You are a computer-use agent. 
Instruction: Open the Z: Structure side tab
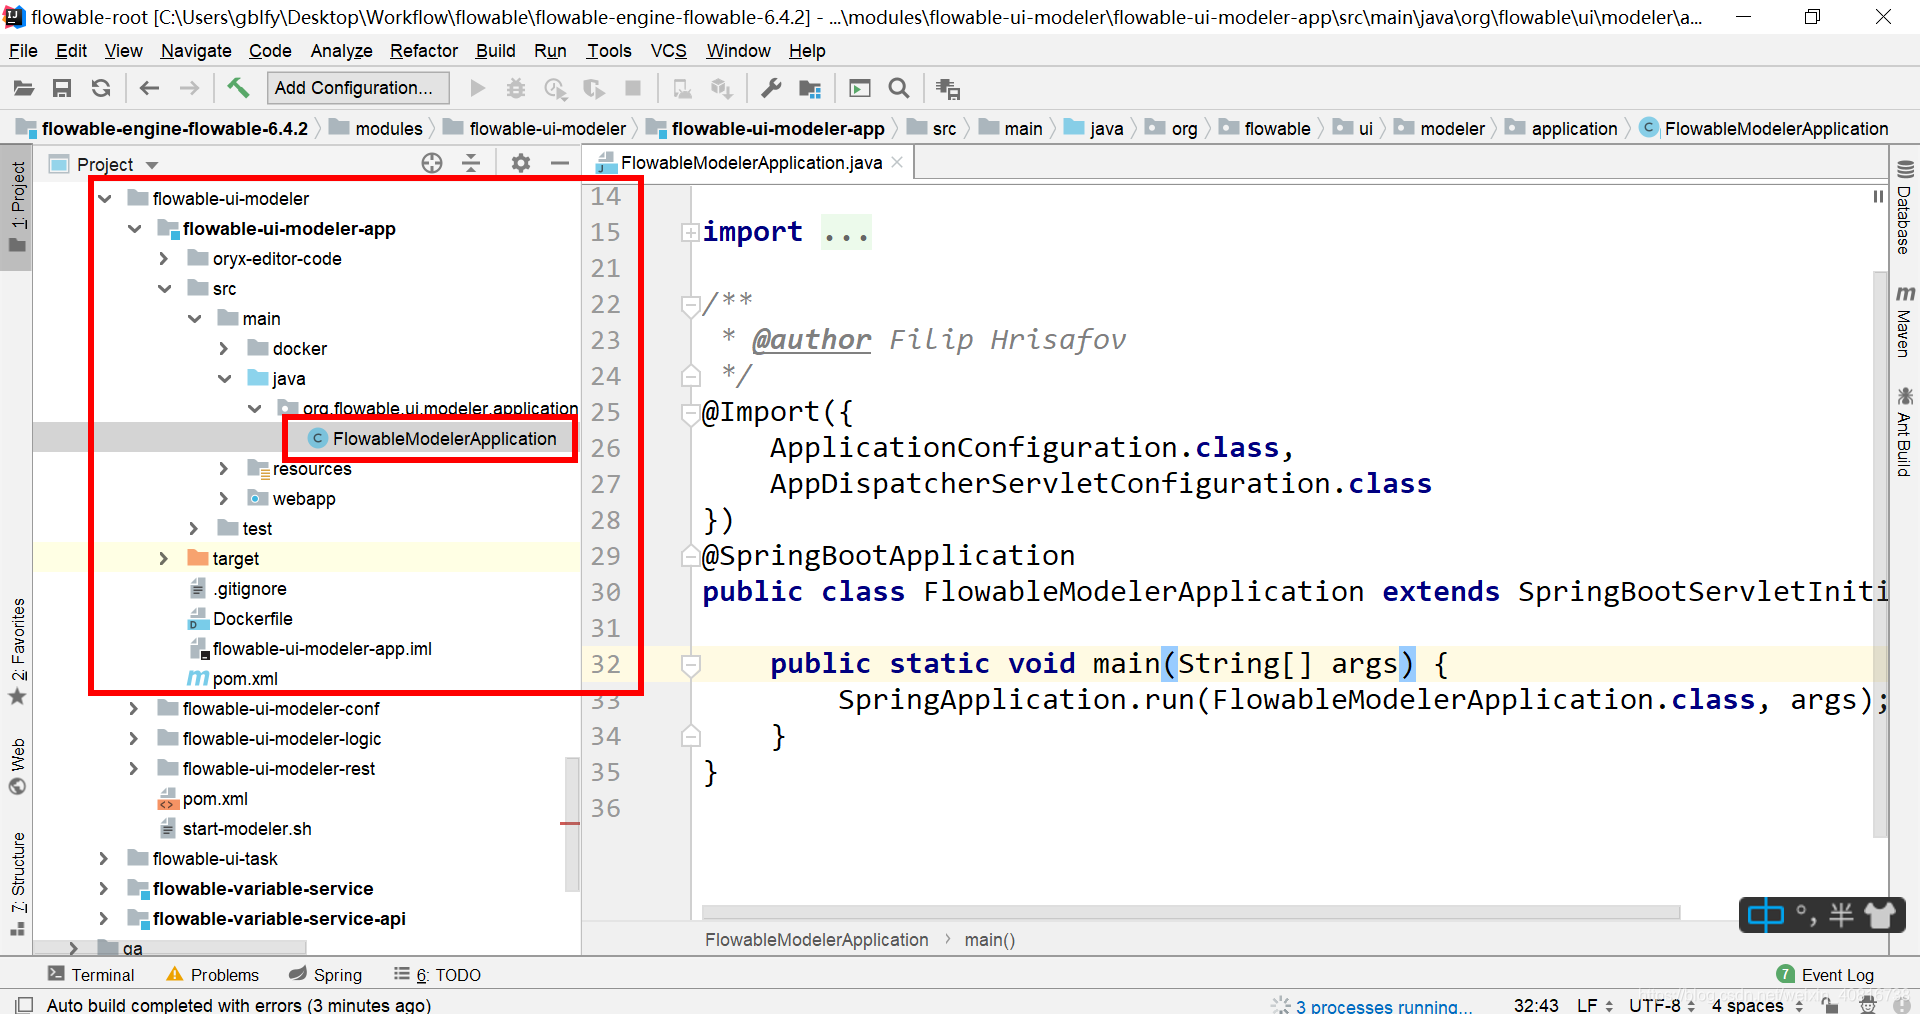17,883
